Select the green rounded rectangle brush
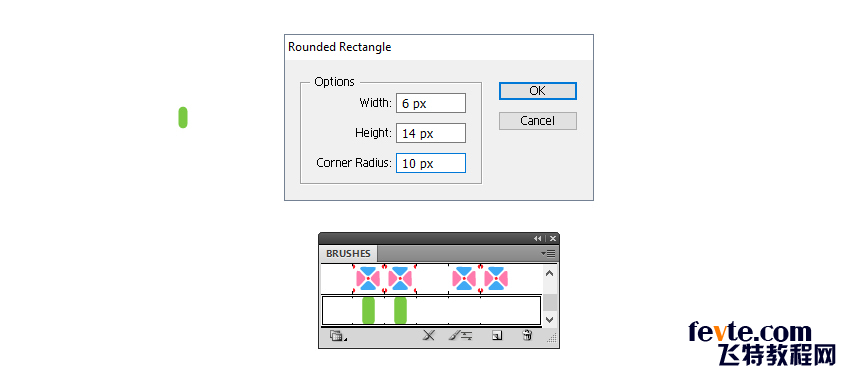850x380 pixels. click(432, 310)
